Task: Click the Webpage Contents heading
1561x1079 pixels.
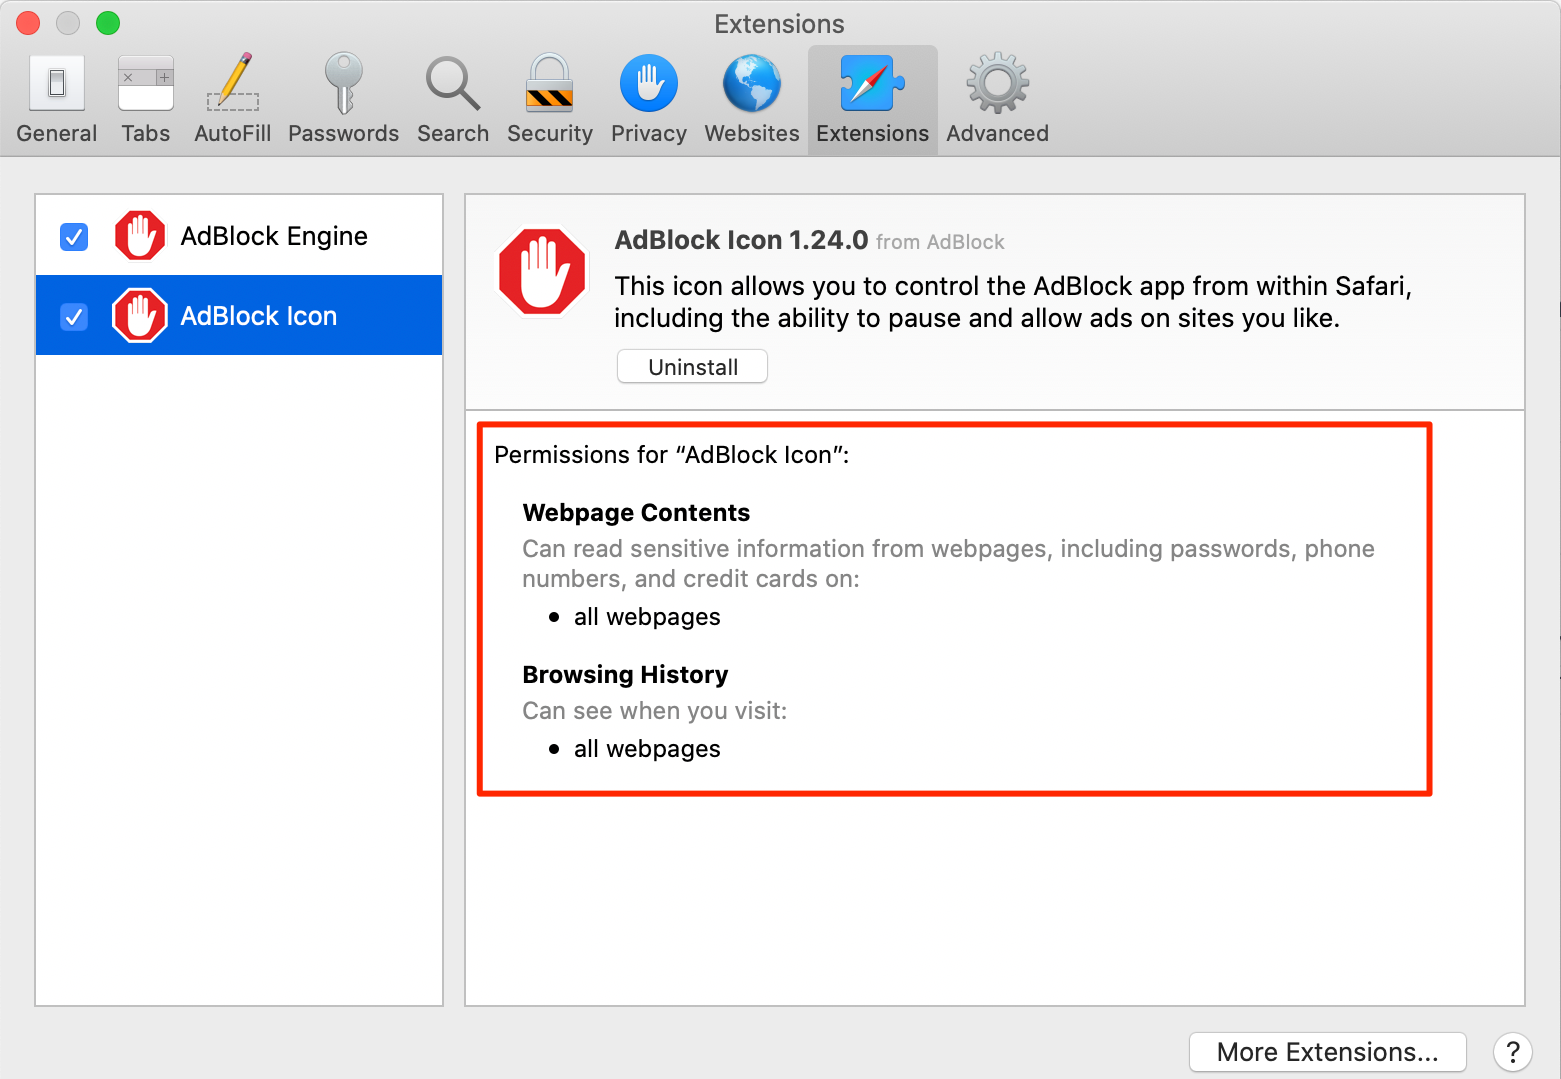Action: pos(636,513)
